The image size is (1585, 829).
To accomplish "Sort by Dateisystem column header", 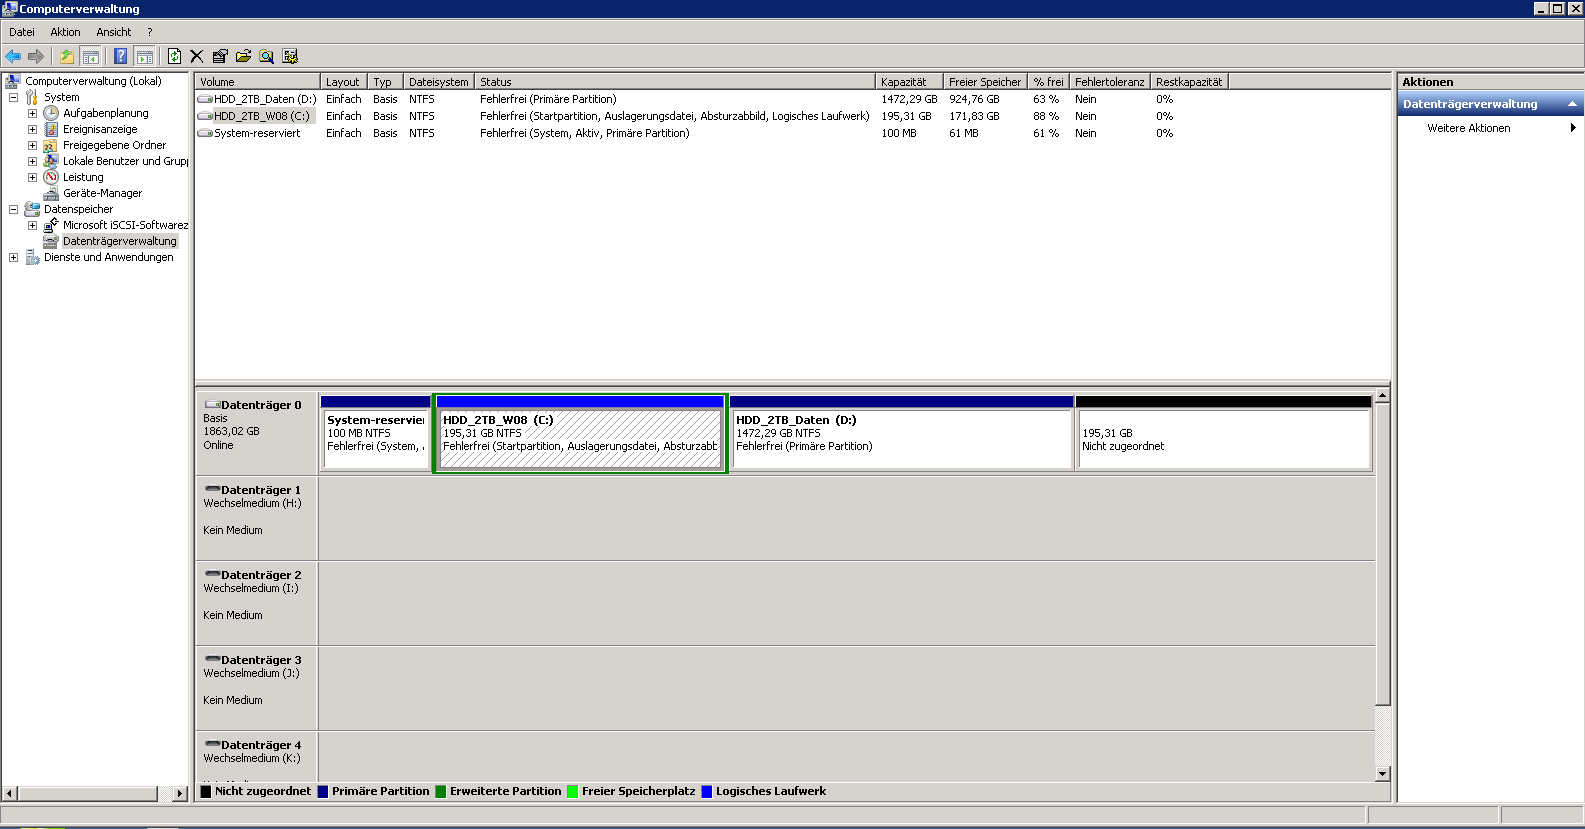I will pos(438,82).
